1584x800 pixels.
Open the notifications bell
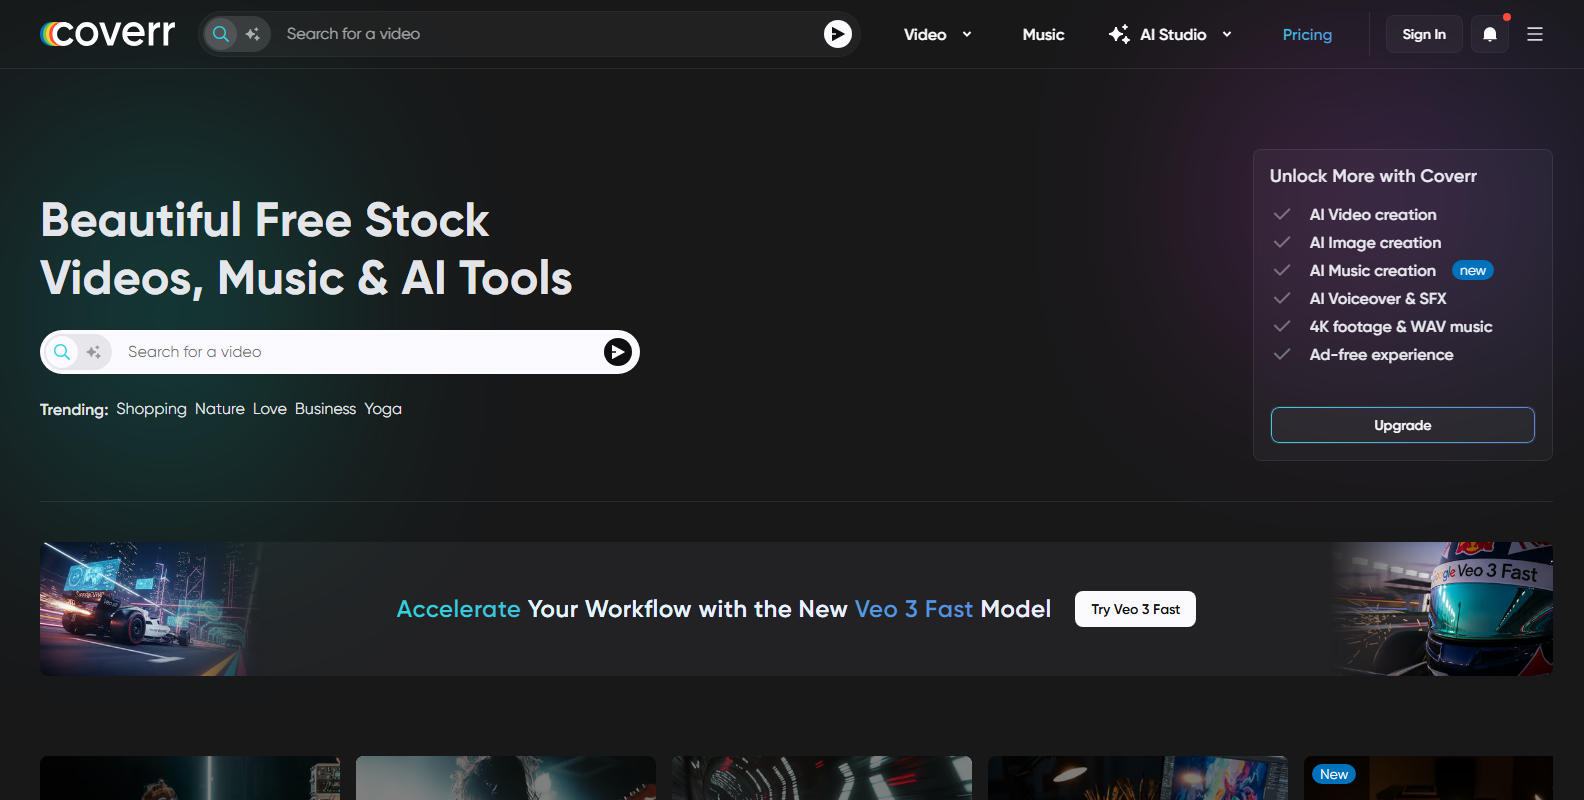[x=1489, y=34]
